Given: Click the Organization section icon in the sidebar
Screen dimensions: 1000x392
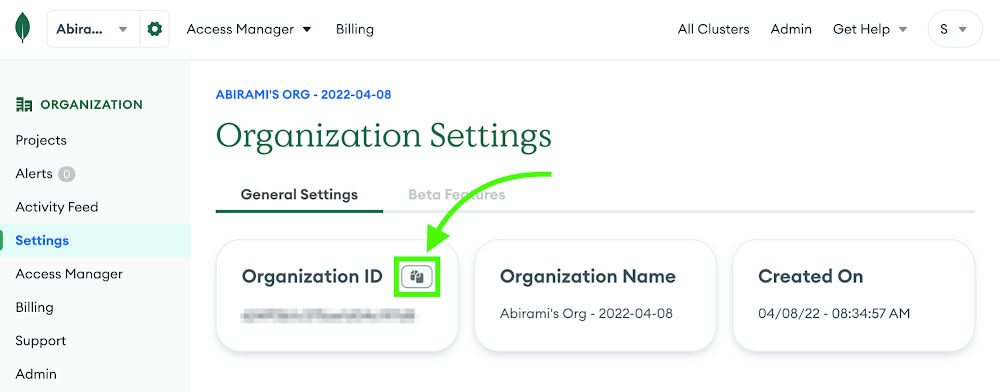Looking at the screenshot, I should (24, 105).
